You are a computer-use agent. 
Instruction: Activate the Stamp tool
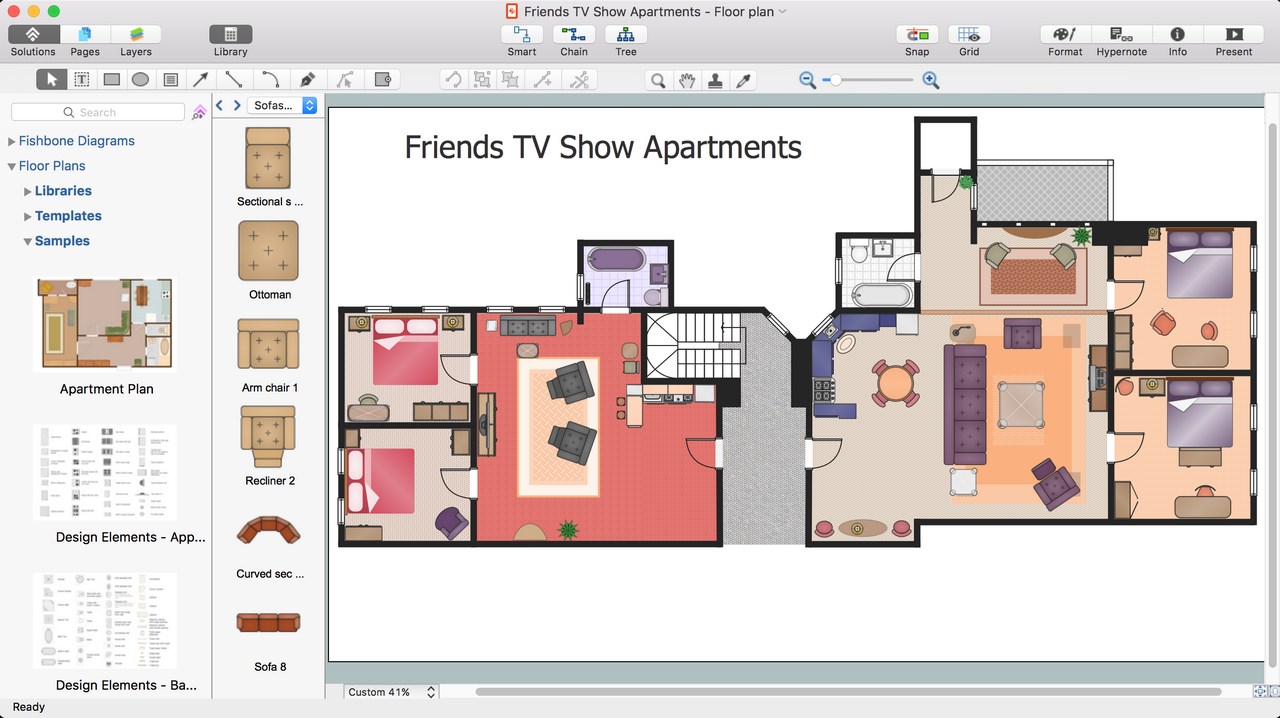tap(715, 79)
